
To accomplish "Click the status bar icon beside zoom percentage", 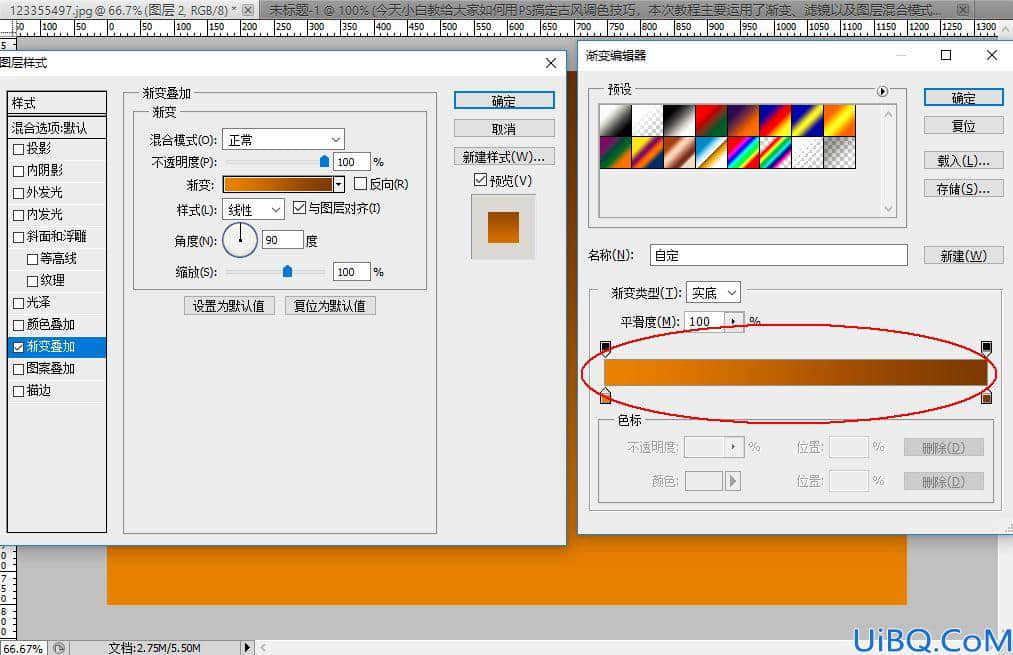I will coord(59,648).
